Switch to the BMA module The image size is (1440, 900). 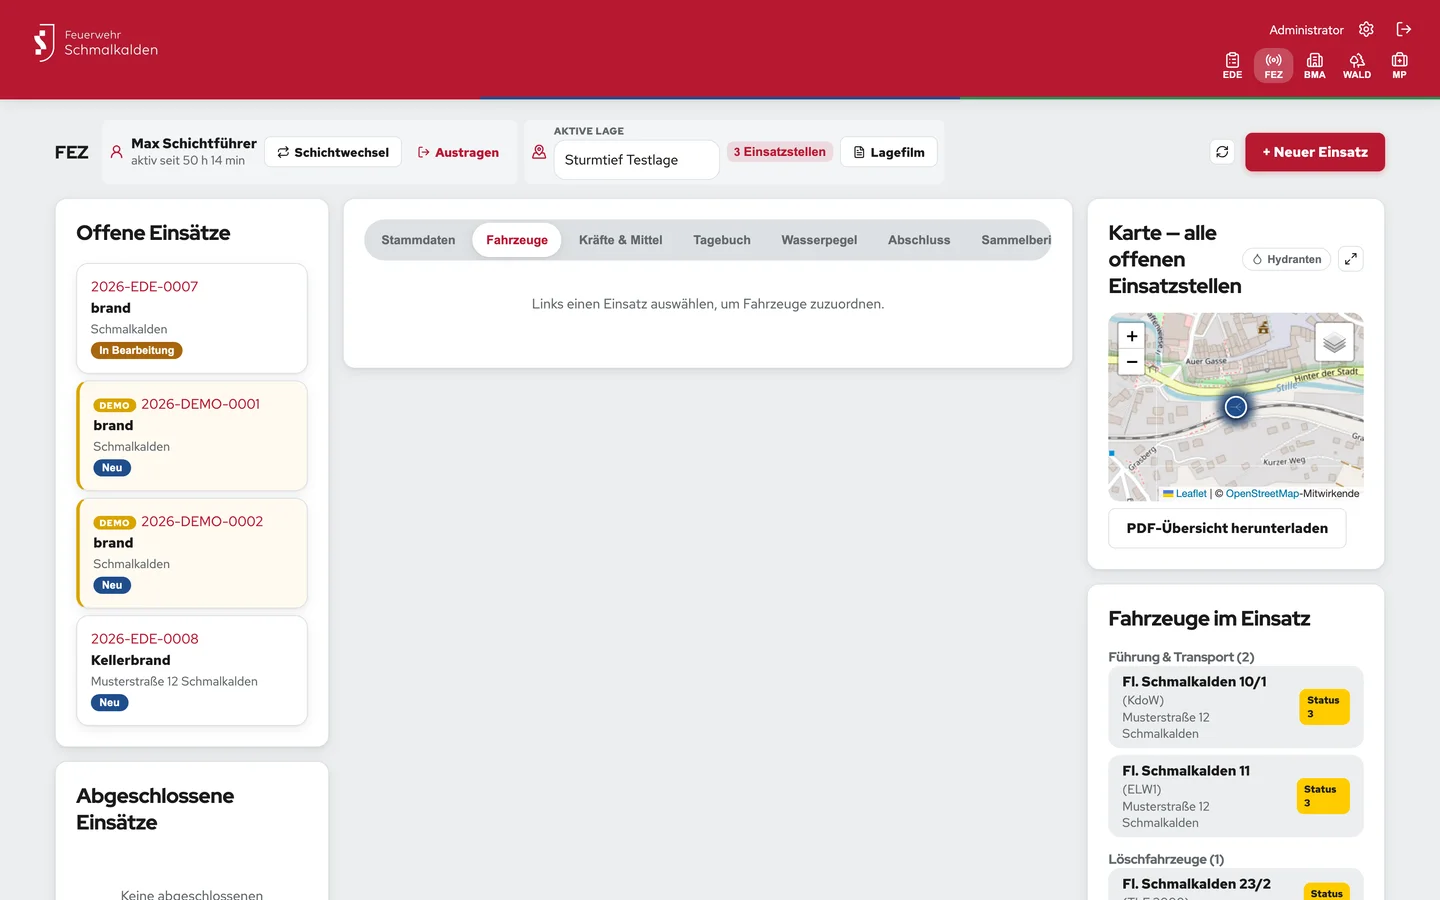[1315, 66]
